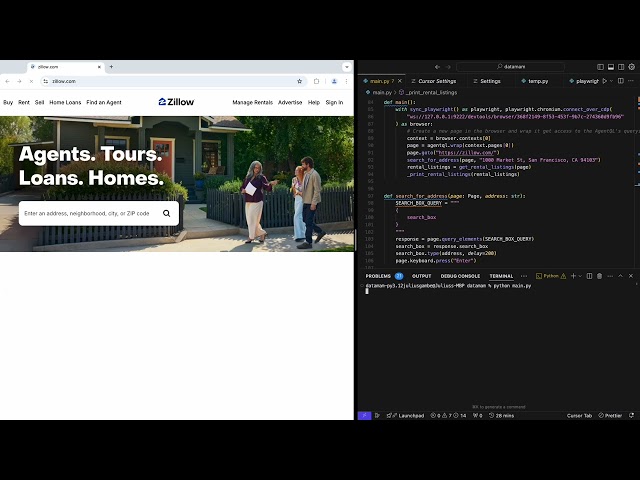The height and width of the screenshot is (480, 640).
Task: Stop loading the Zillow page
Action: [31, 81]
